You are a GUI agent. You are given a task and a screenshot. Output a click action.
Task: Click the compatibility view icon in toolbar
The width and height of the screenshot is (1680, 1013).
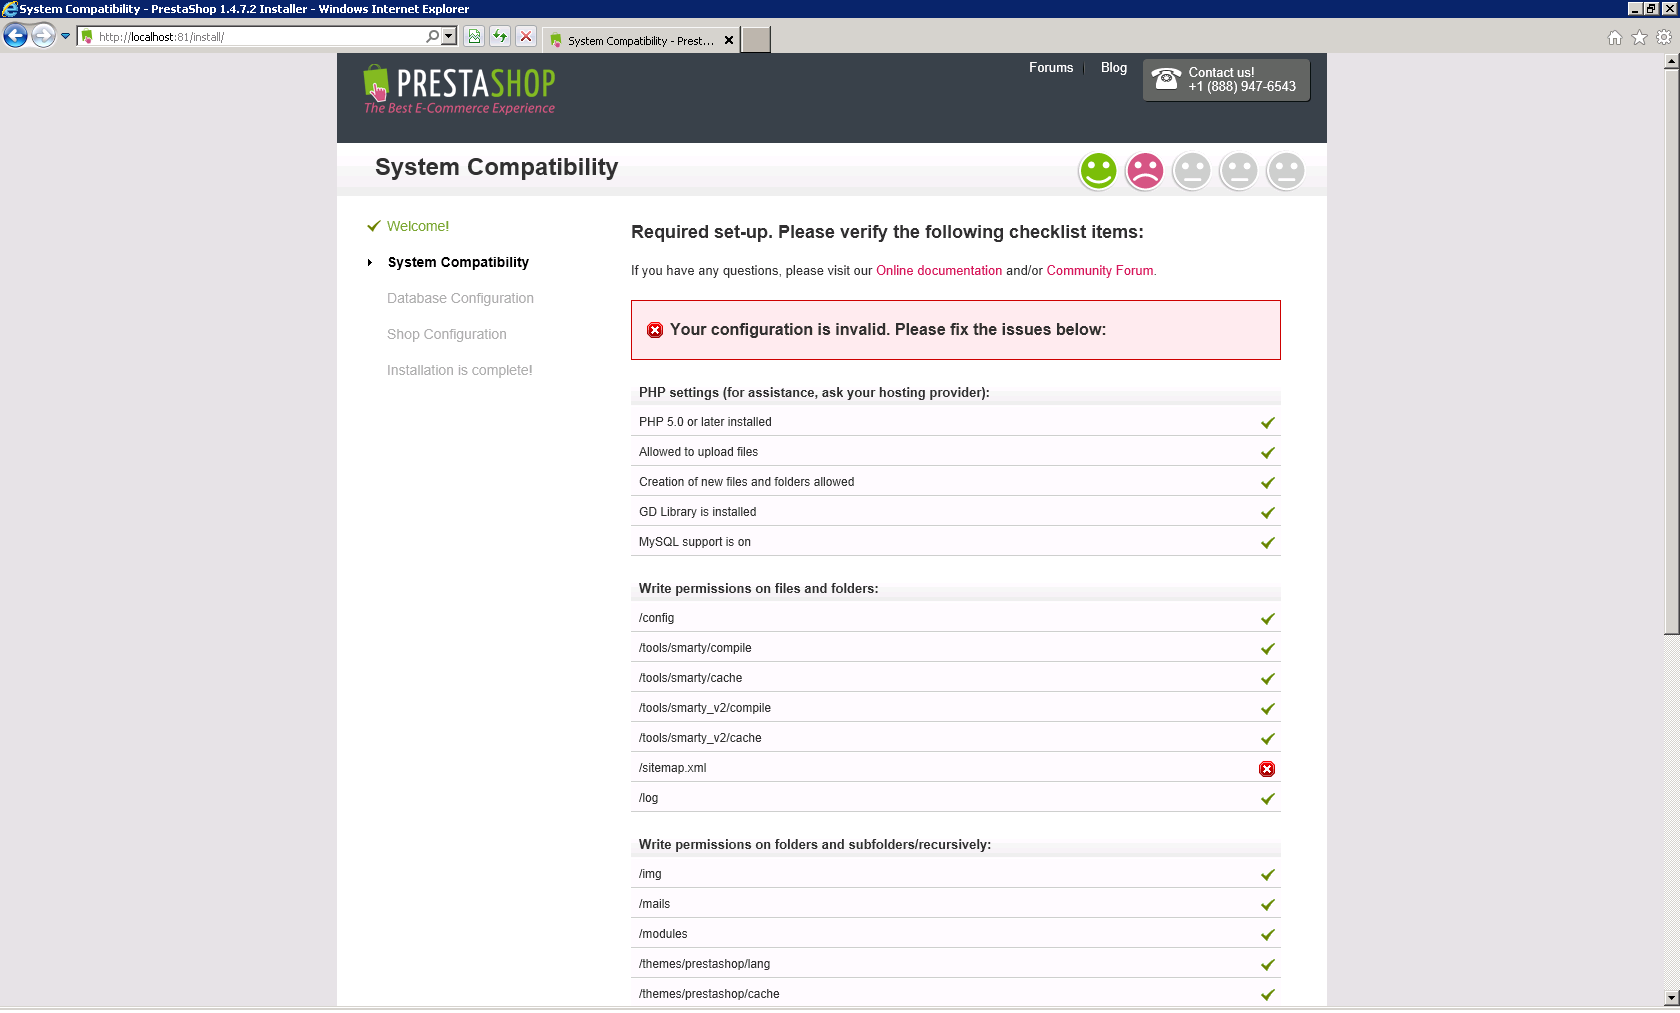click(x=474, y=37)
